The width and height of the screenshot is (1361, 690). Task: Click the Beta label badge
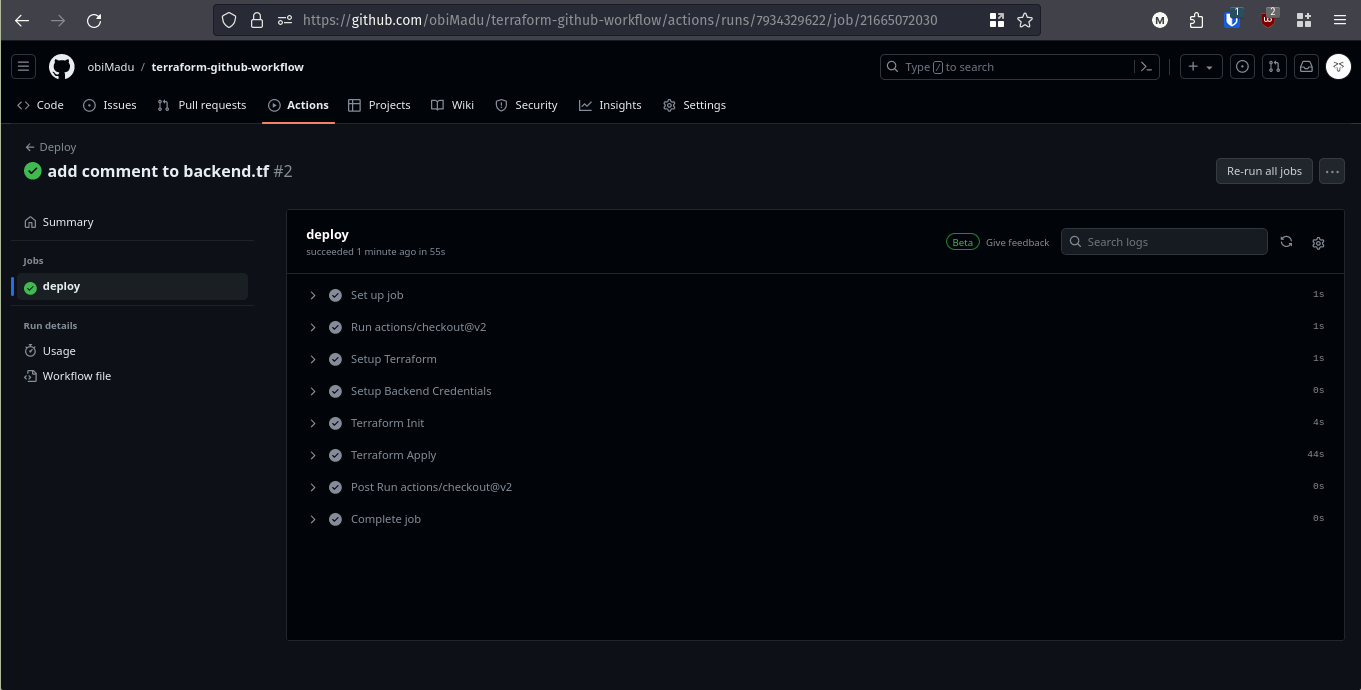pos(963,242)
